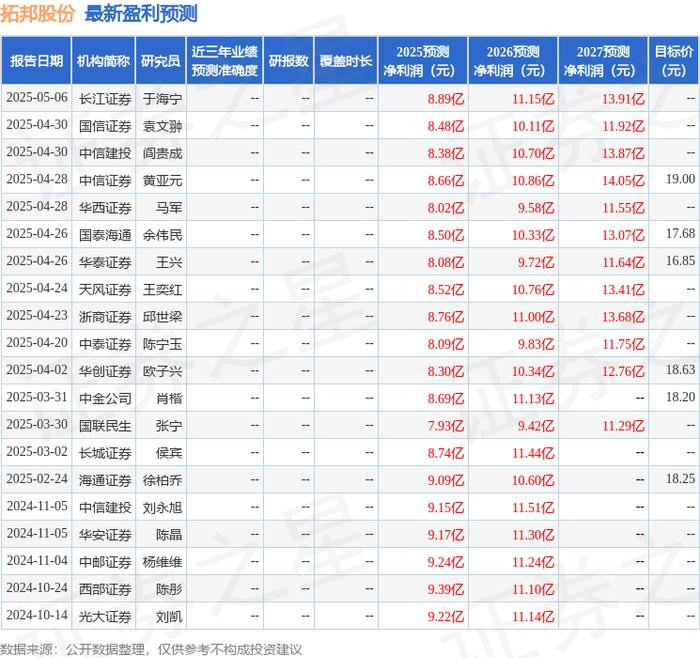Click the date cell 2025-04-23
Image resolution: width=700 pixels, height=658 pixels.
pyautogui.click(x=37, y=316)
